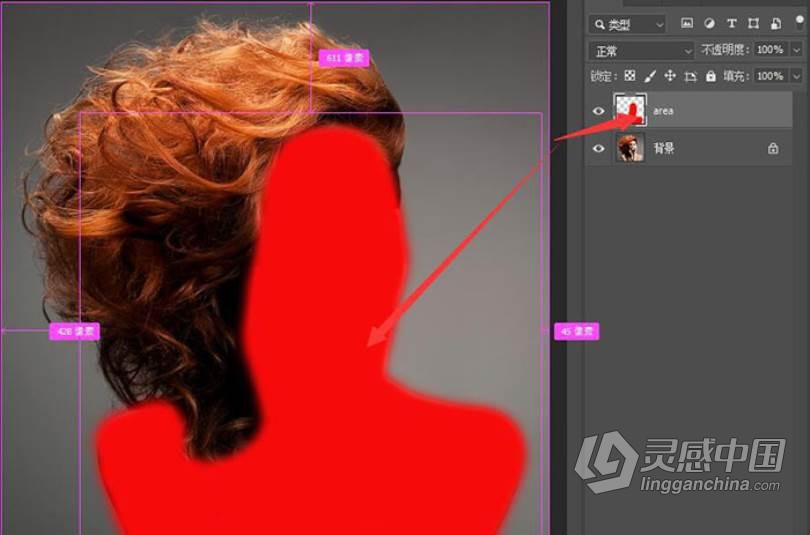
Task: Click the 背景 layer lock icon
Action: click(773, 148)
